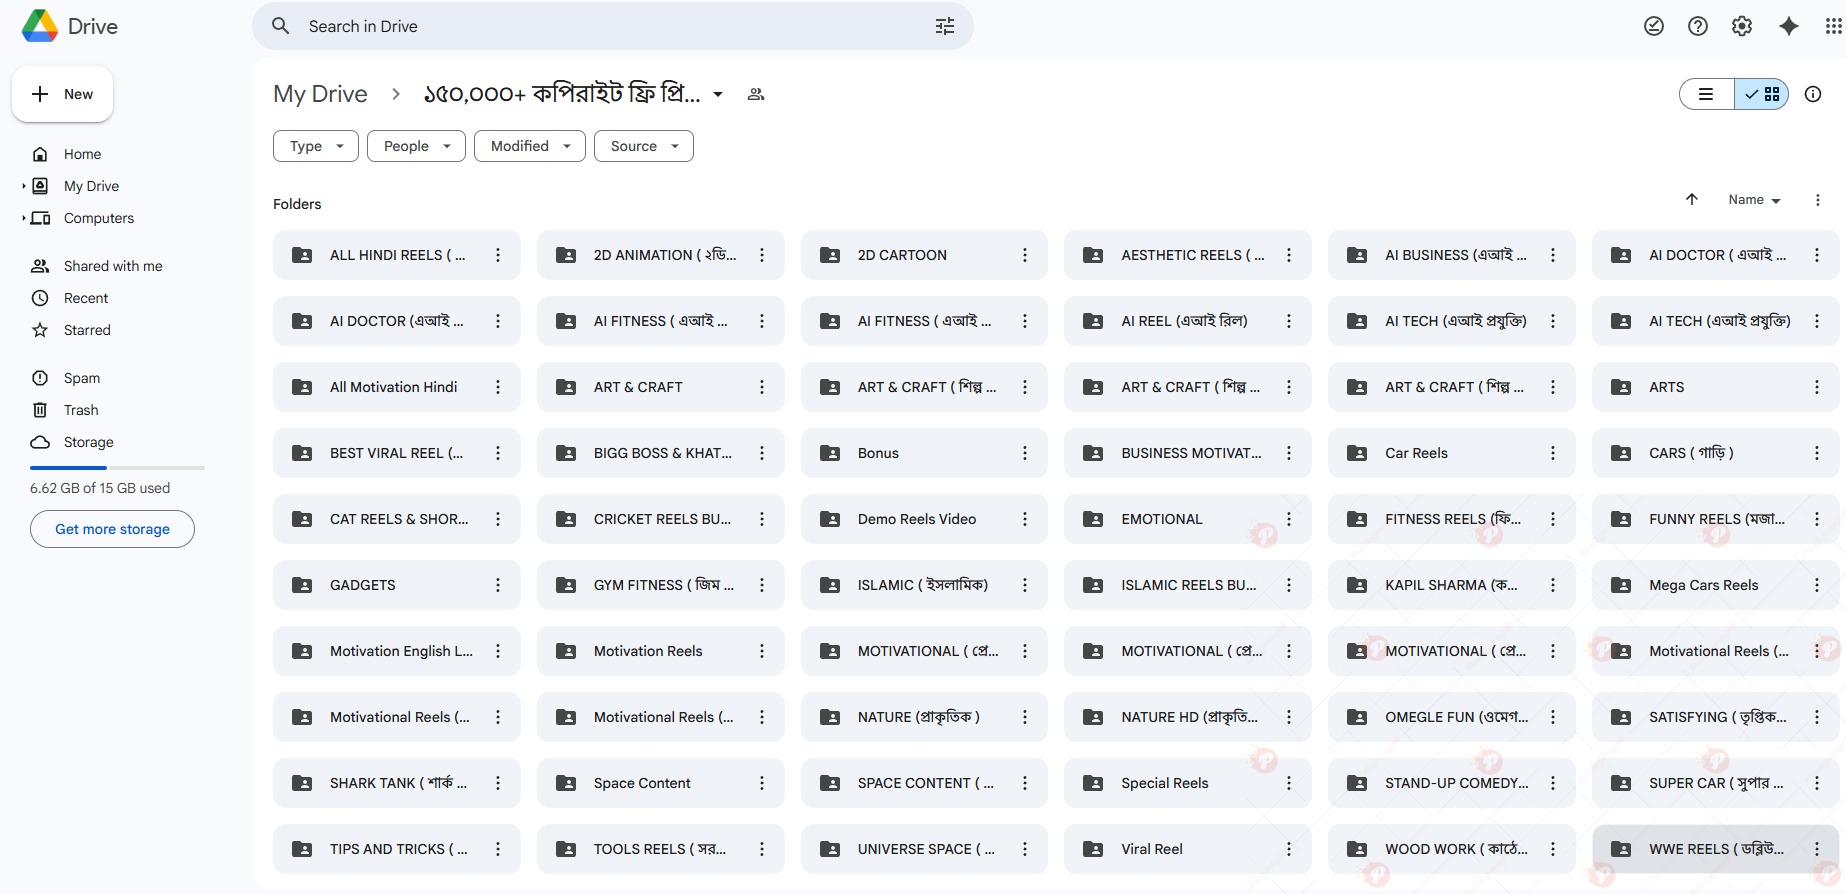
Task: Click the shared folder people icon
Action: [756, 94]
